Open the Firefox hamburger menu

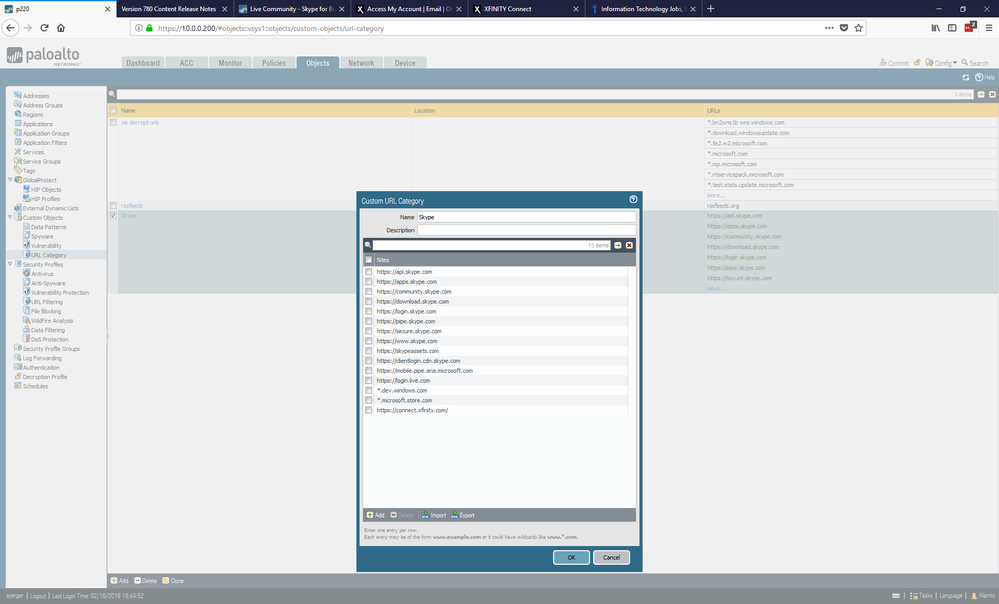(x=989, y=27)
